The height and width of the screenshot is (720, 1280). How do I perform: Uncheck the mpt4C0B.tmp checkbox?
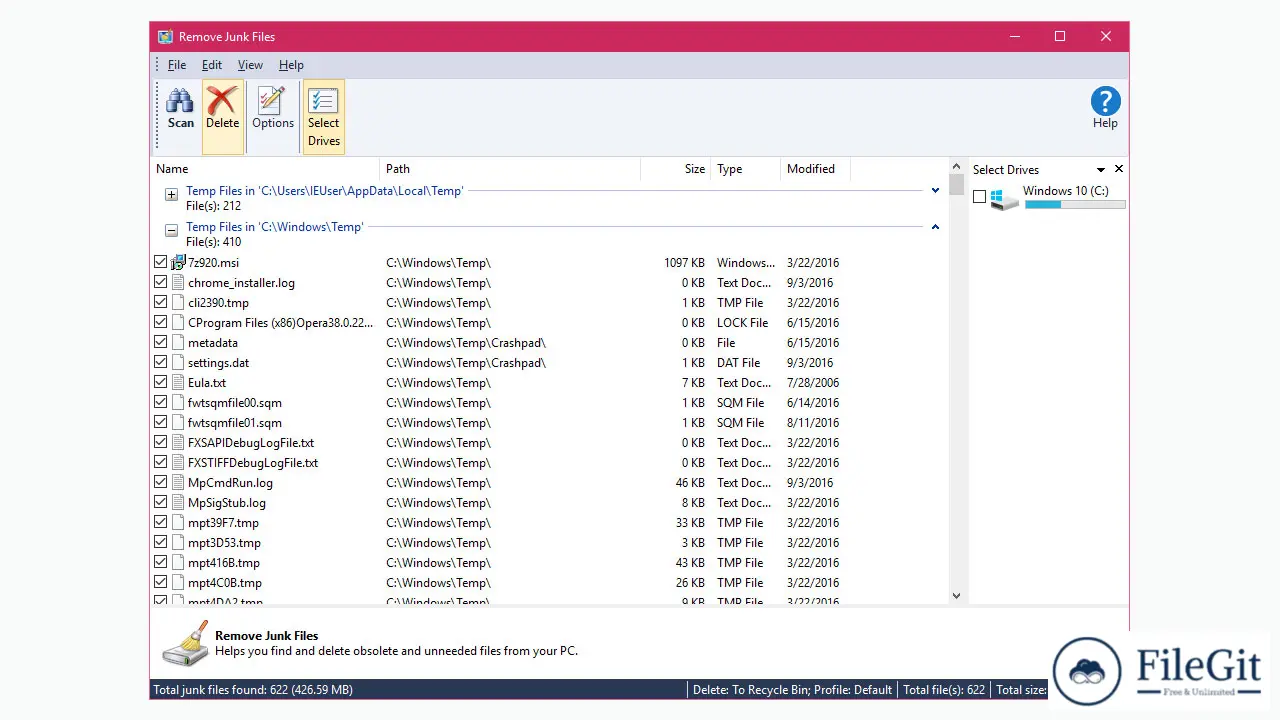(x=161, y=582)
